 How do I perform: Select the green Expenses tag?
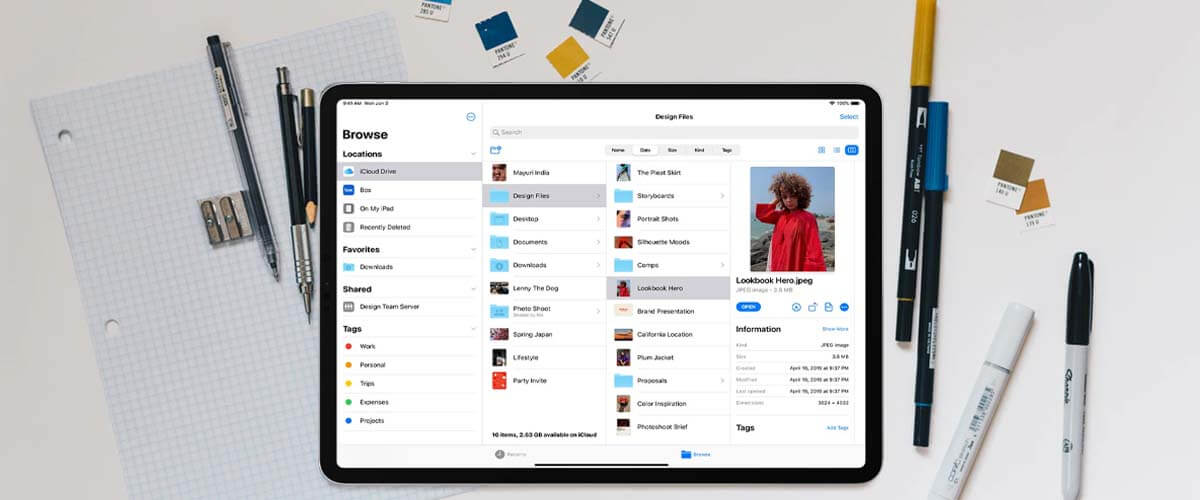411,402
